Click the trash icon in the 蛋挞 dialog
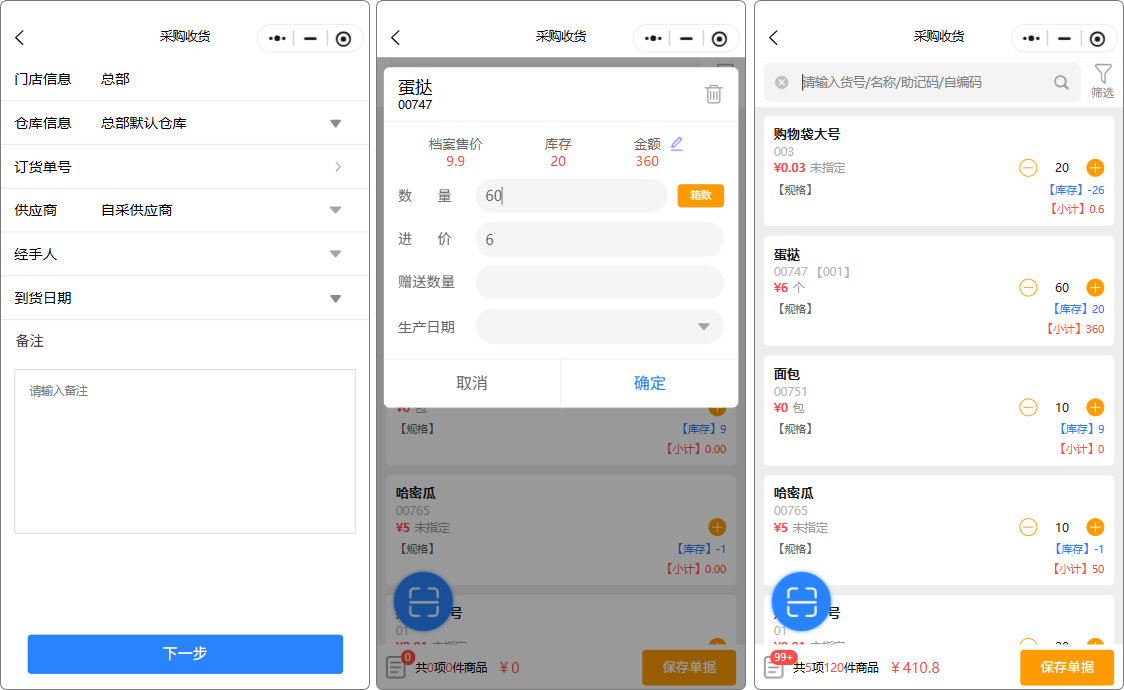Viewport: 1124px width, 690px height. [x=713, y=94]
